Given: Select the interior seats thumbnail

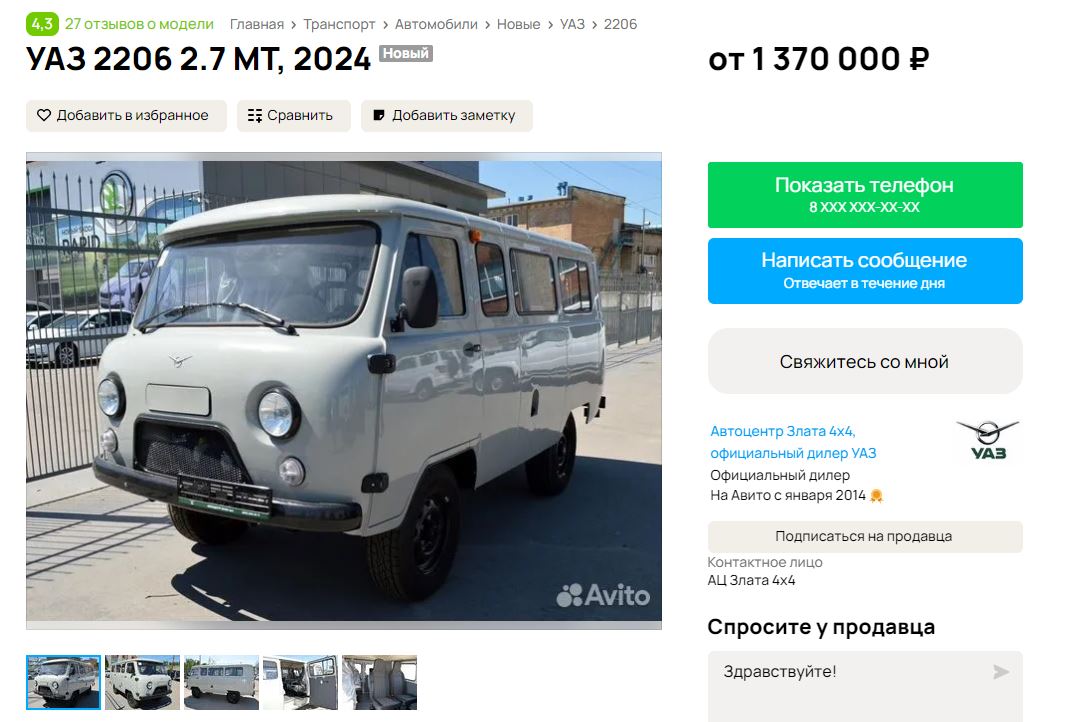Looking at the screenshot, I should tap(380, 683).
